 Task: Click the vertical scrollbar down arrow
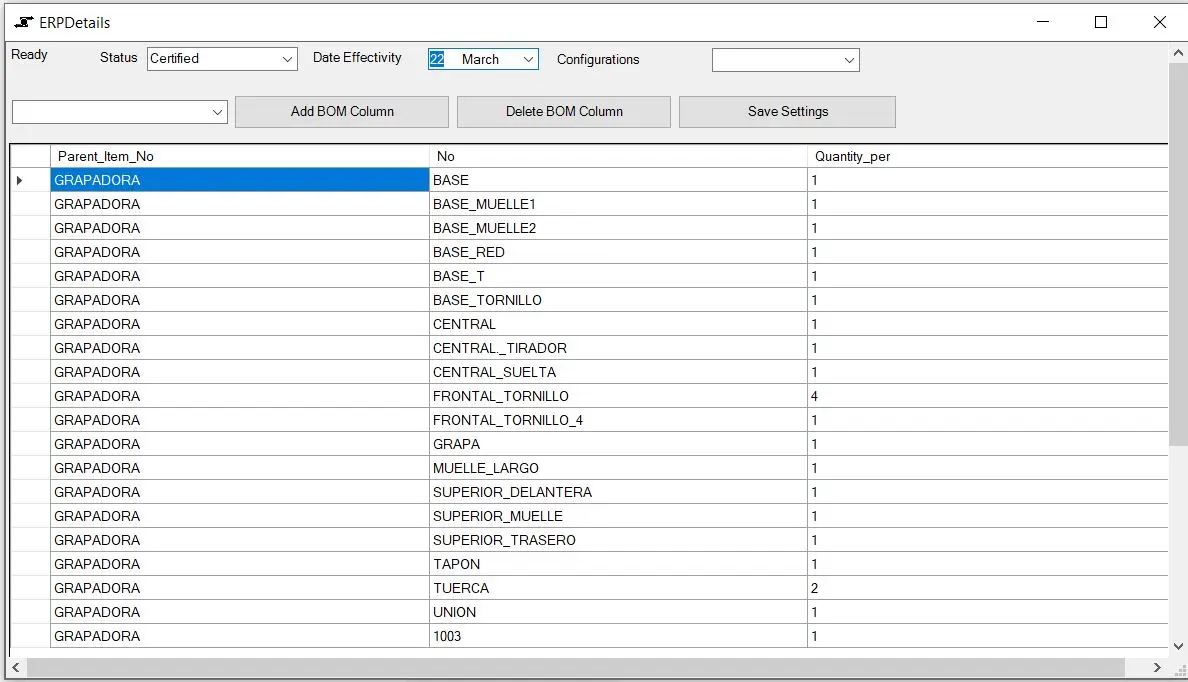(1178, 645)
